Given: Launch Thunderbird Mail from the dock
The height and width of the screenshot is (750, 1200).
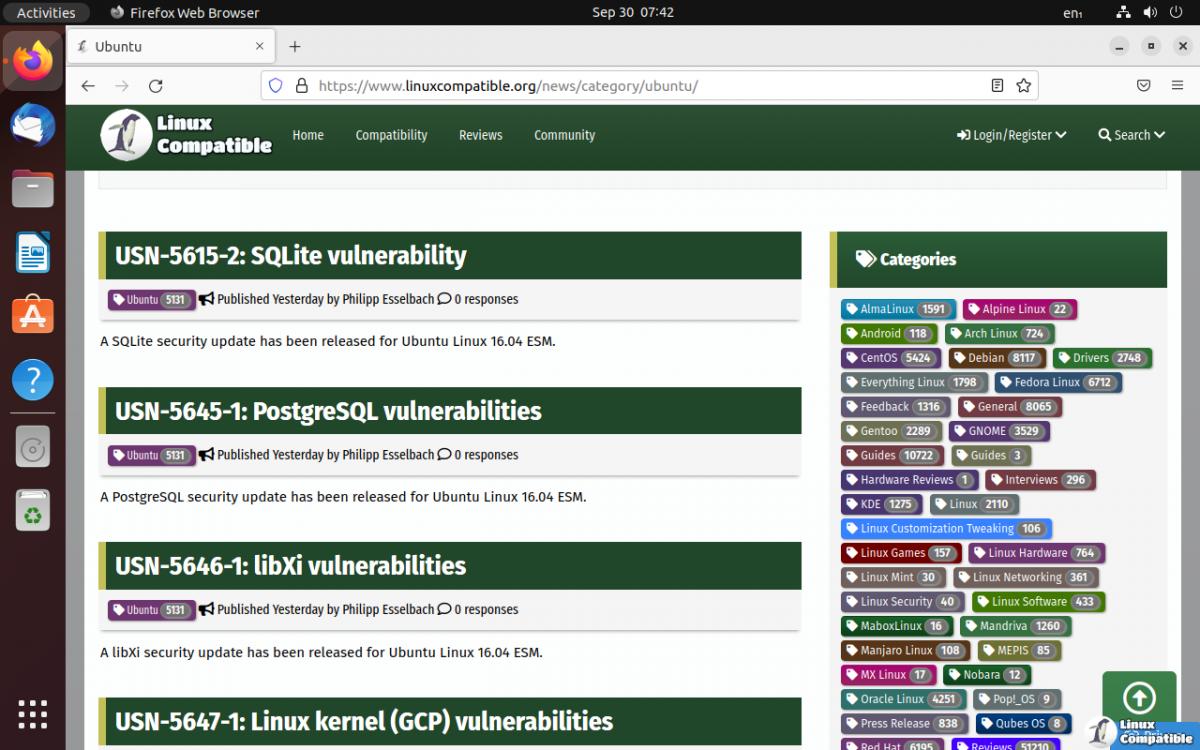Looking at the screenshot, I should 33,125.
